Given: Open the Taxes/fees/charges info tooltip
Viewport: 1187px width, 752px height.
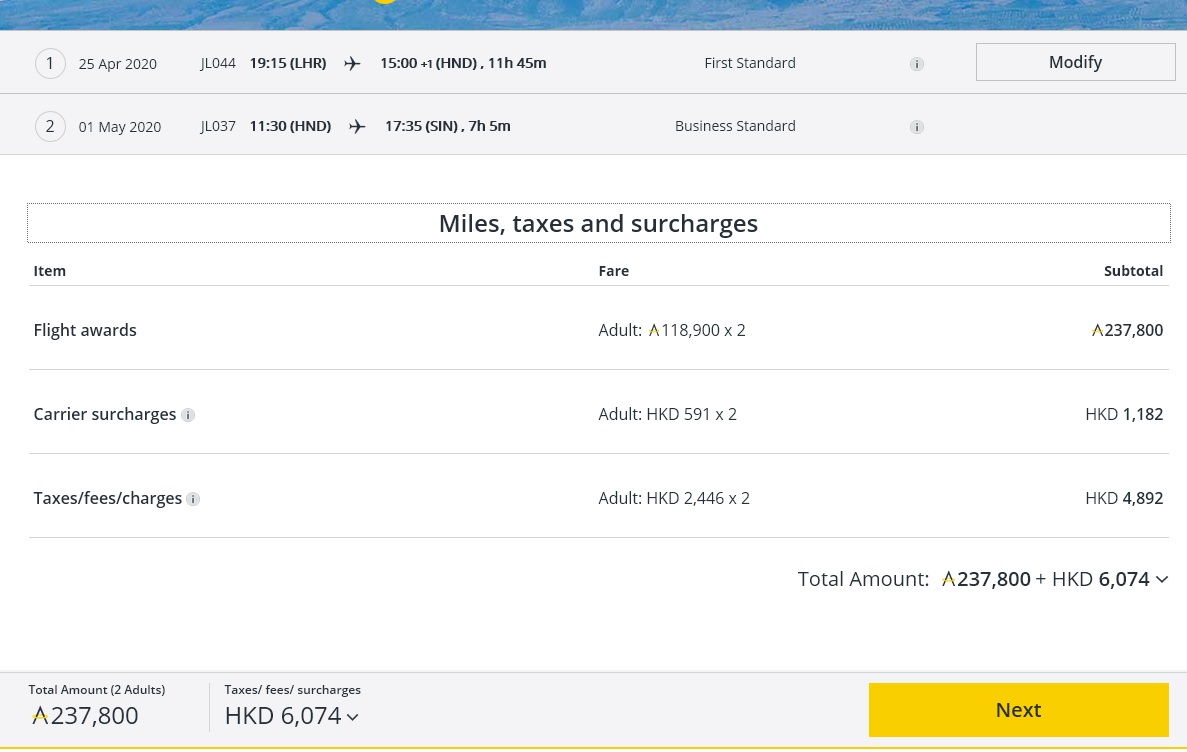Looking at the screenshot, I should coord(193,499).
